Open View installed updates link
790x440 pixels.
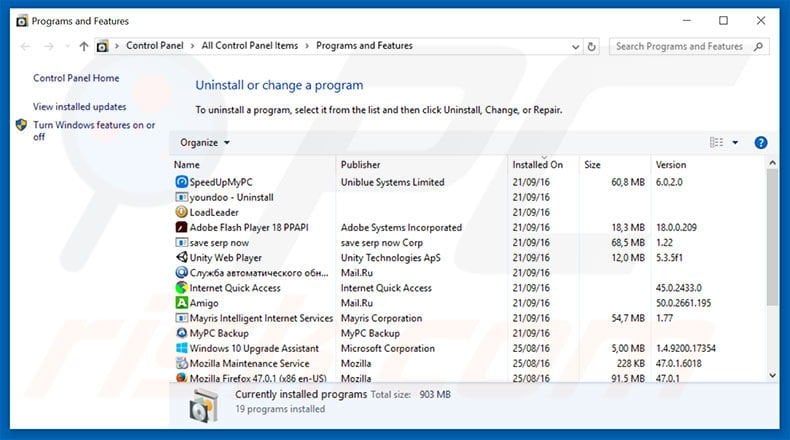[80, 107]
